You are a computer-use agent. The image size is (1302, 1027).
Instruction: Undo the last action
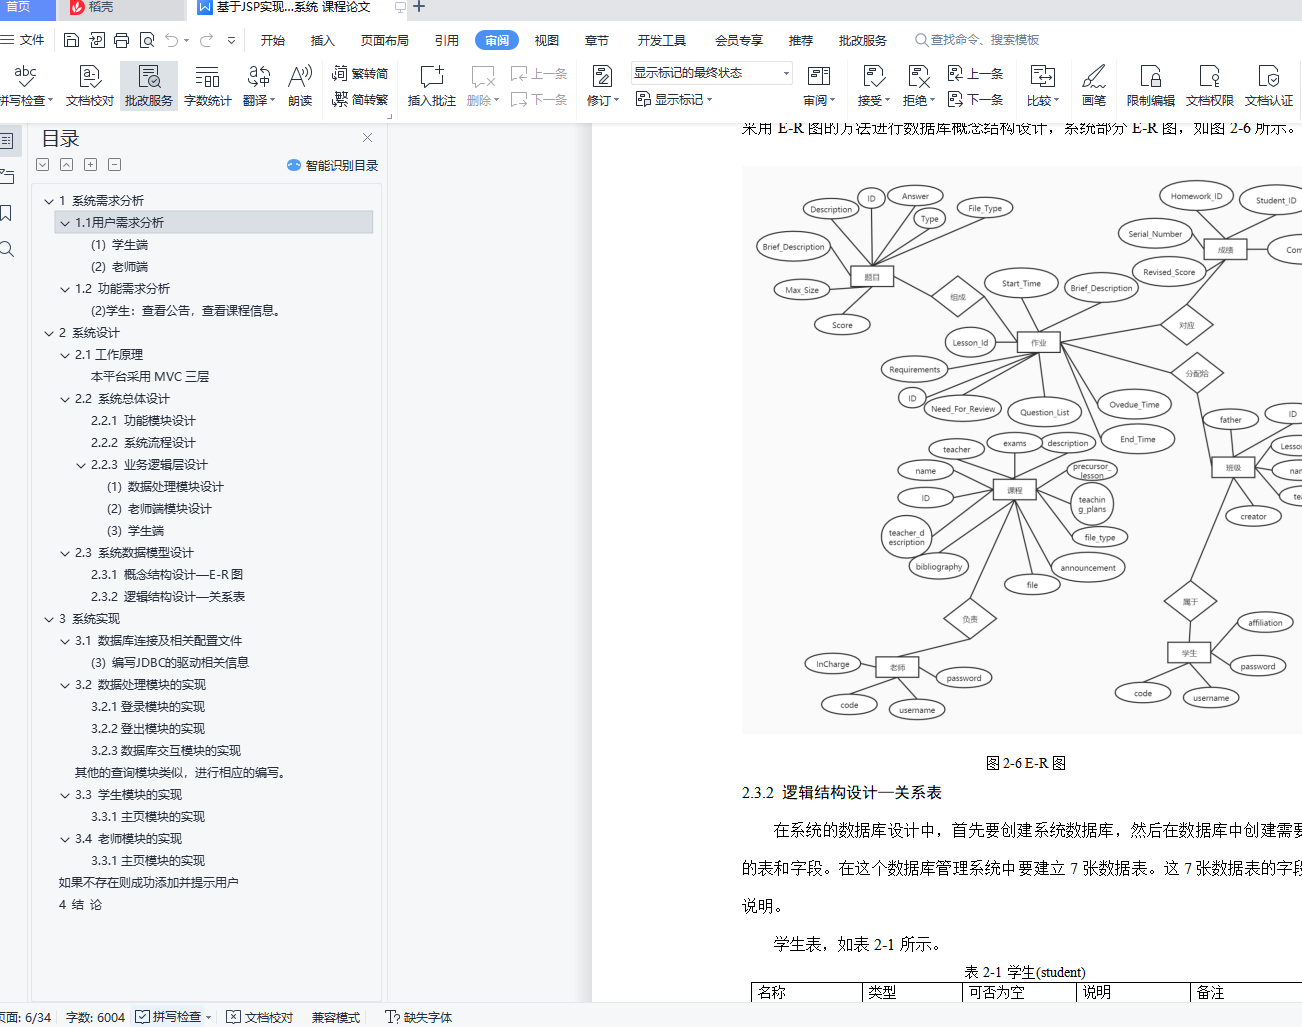pyautogui.click(x=172, y=40)
